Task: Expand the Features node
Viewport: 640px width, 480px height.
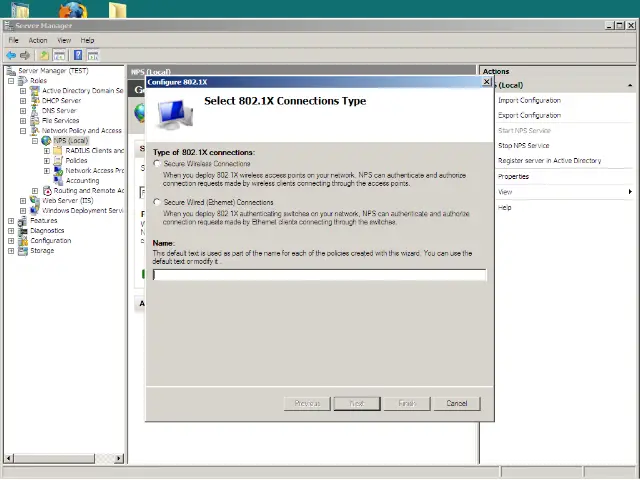Action: point(11,221)
